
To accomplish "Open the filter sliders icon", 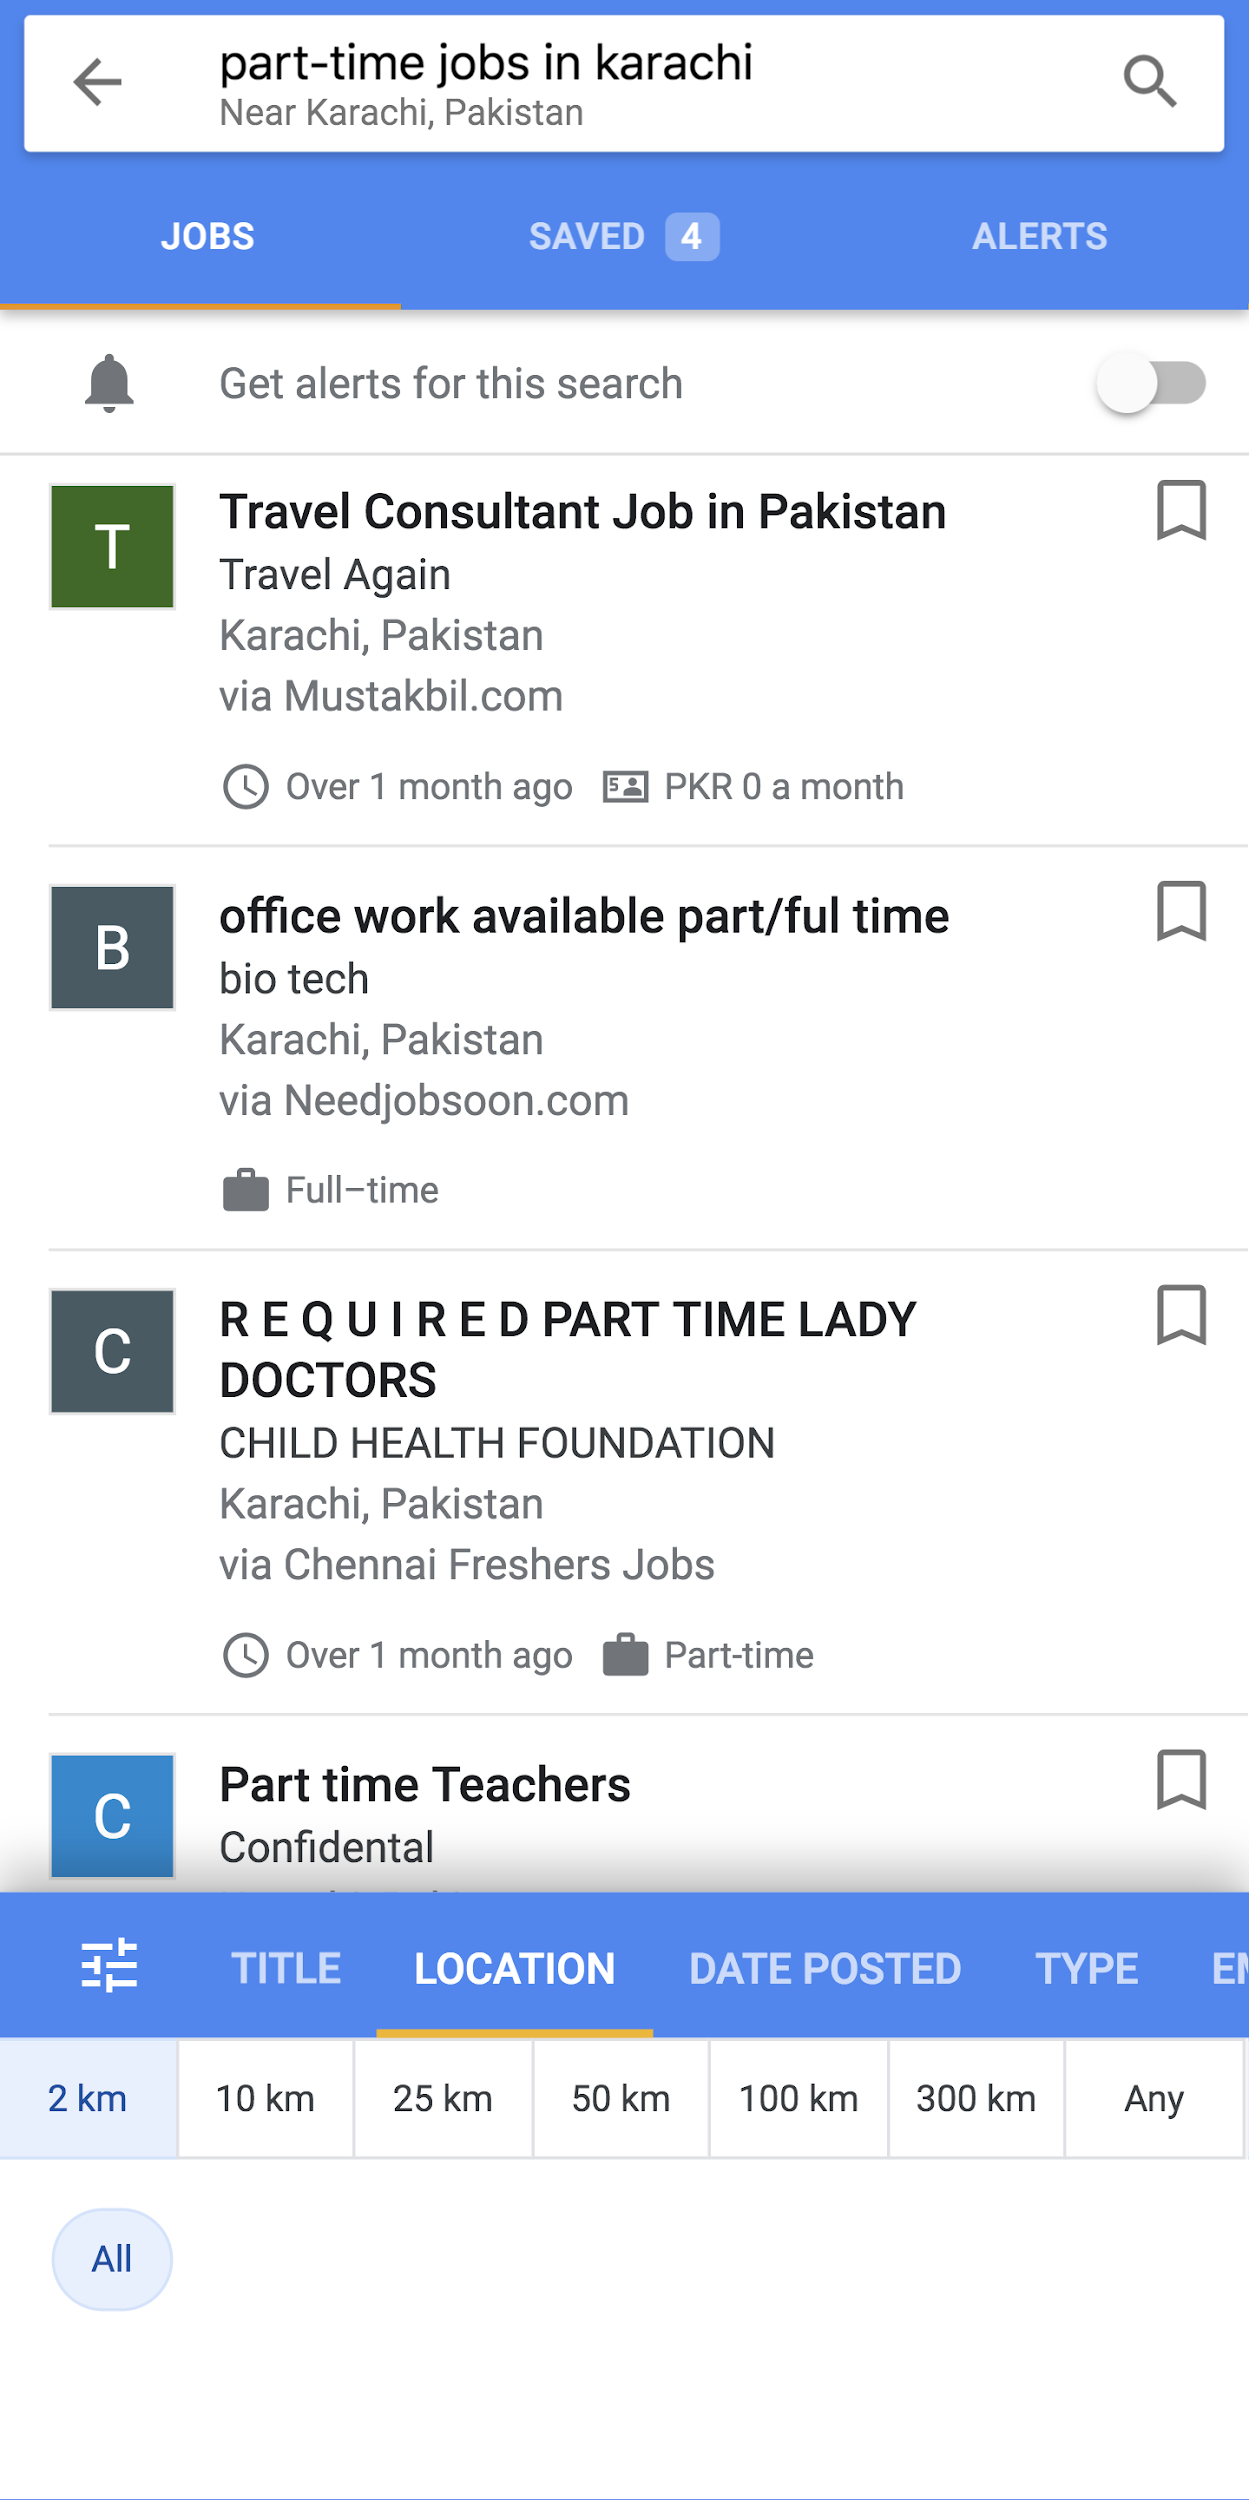I will tap(109, 1966).
